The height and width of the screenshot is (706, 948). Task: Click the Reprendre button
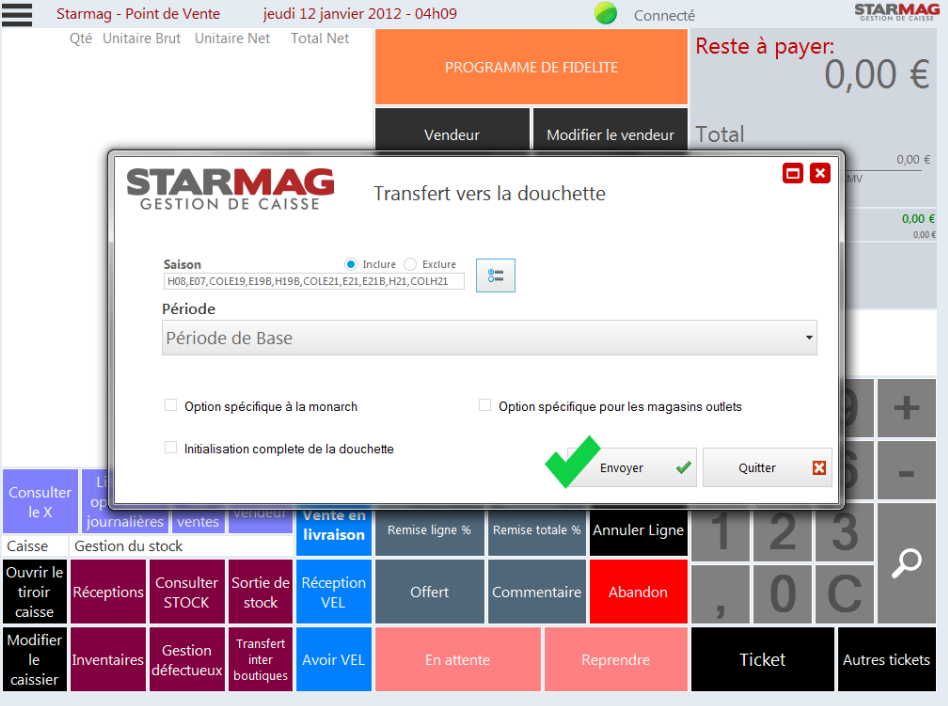616,659
